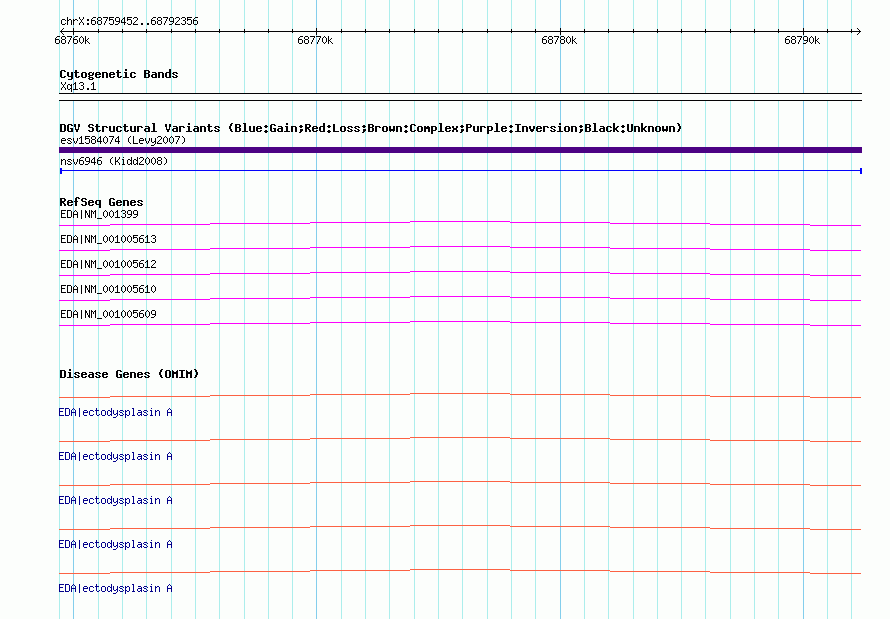Image resolution: width=890 pixels, height=619 pixels.
Task: Select the EDA|NM_001005612 transcript label
Action: tap(108, 264)
